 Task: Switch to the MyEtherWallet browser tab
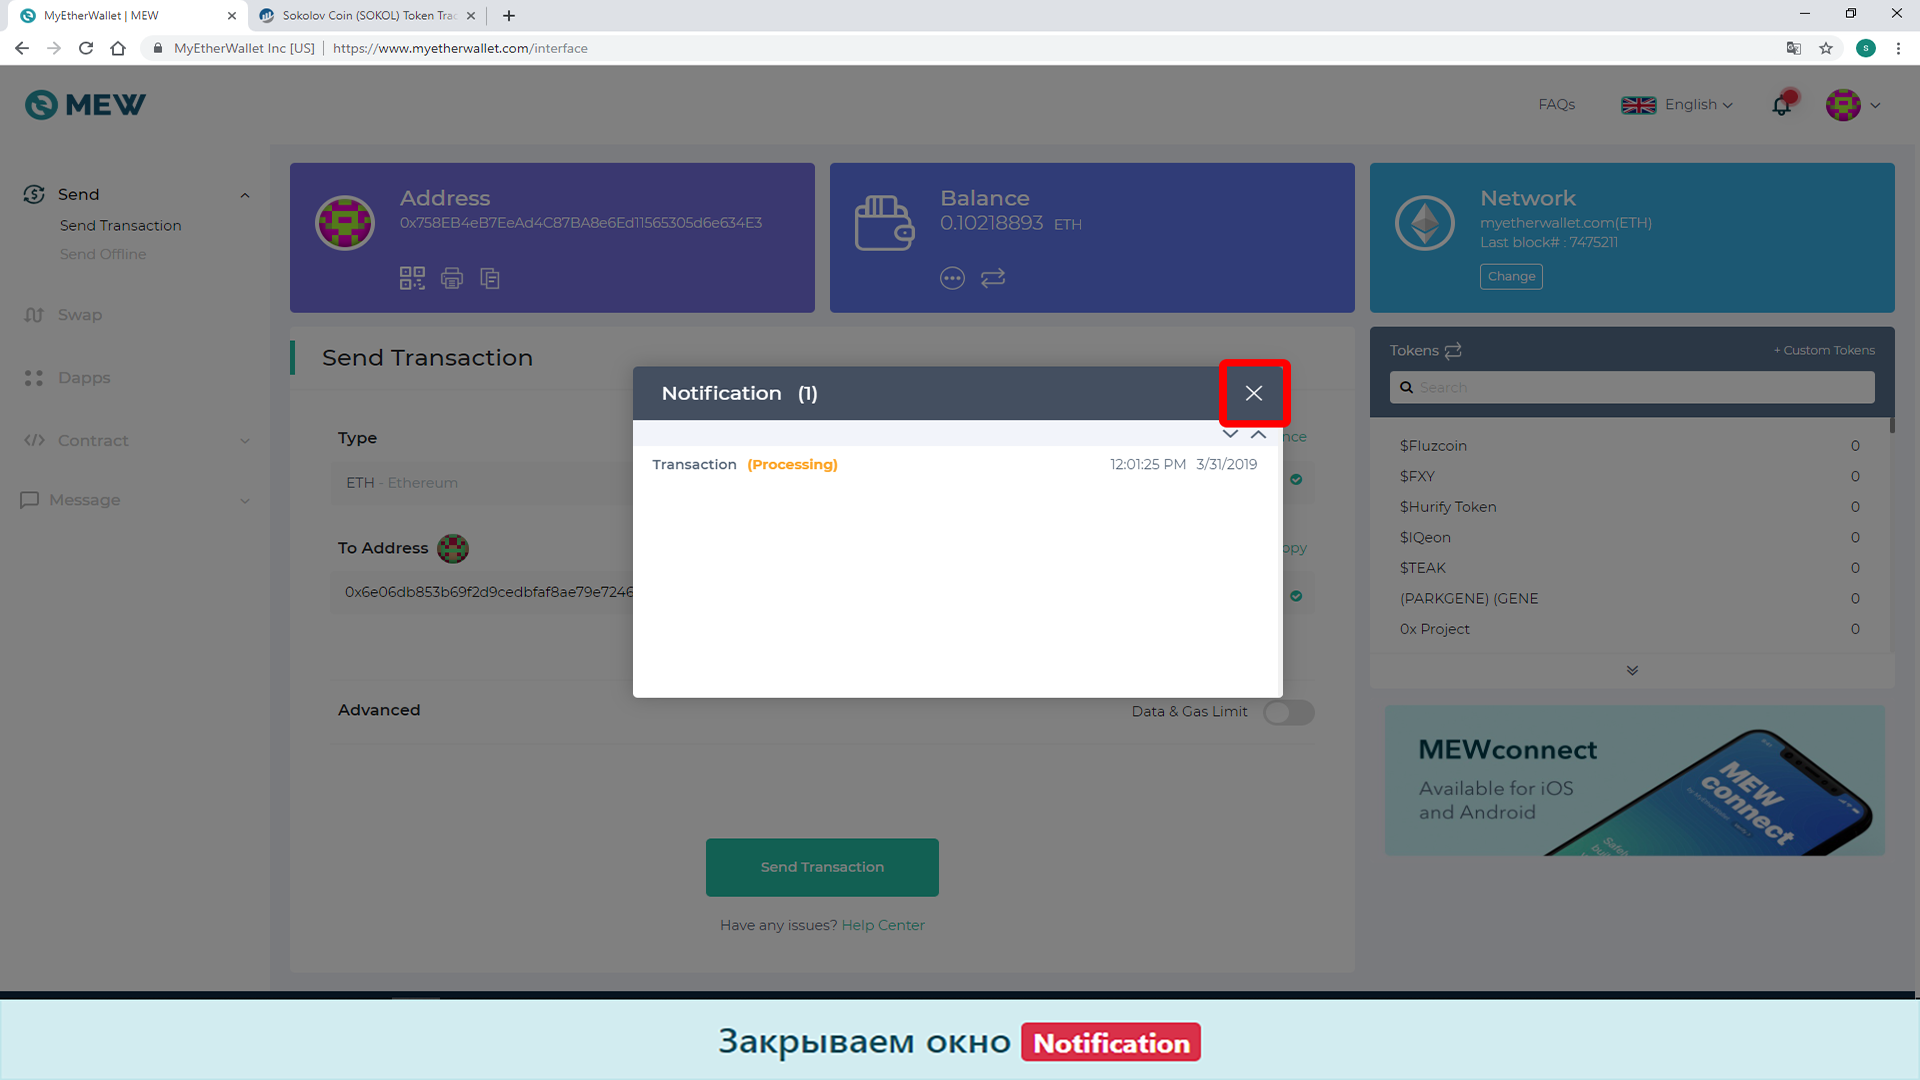click(x=128, y=16)
